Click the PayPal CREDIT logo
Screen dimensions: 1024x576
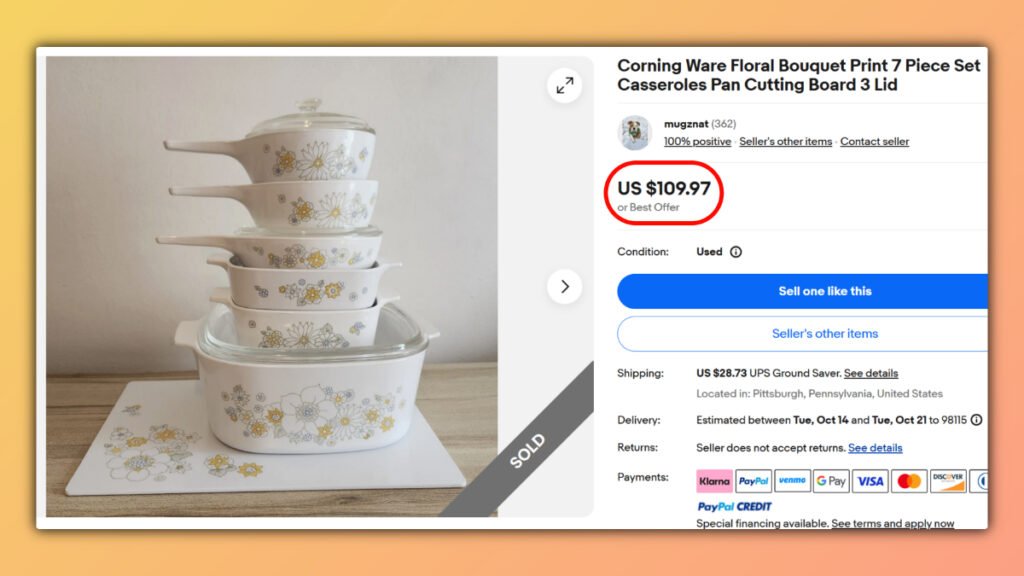[735, 506]
